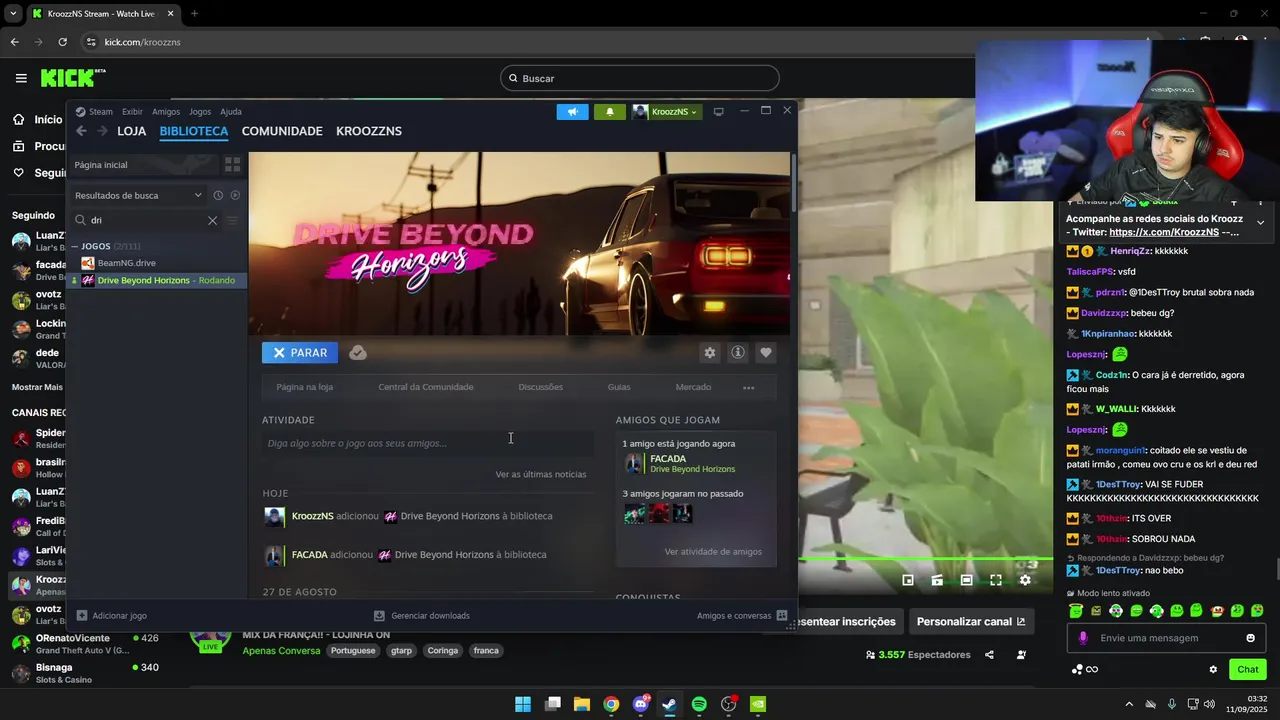Open Steam Big Picture monitor icon

[x=718, y=112]
